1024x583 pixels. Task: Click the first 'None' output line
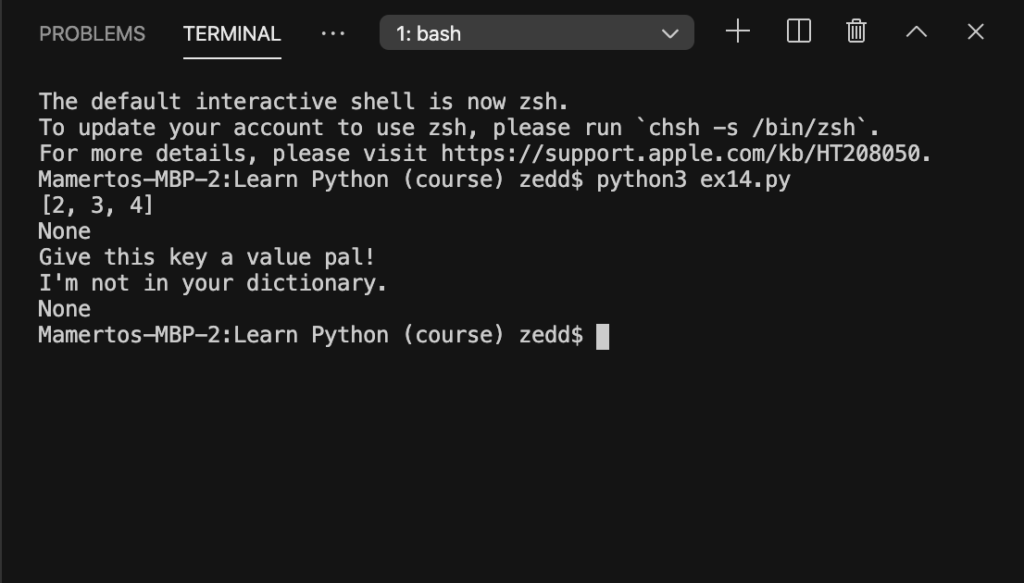[x=65, y=231]
